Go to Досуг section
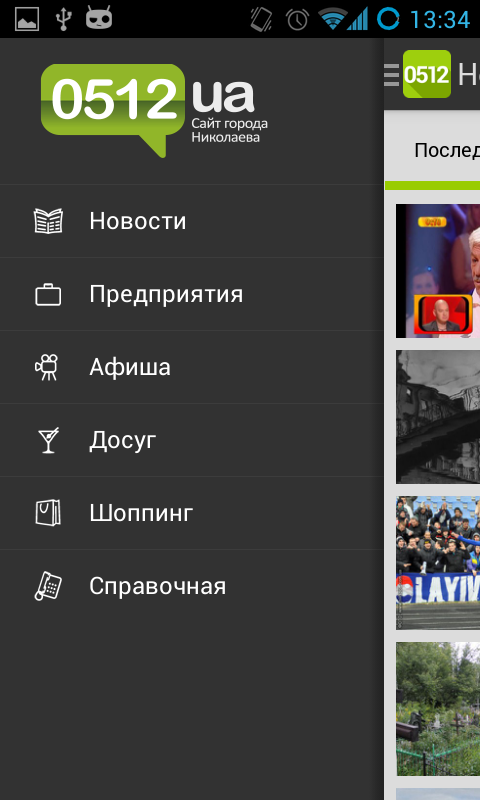Viewport: 480px width, 800px height. 192,440
